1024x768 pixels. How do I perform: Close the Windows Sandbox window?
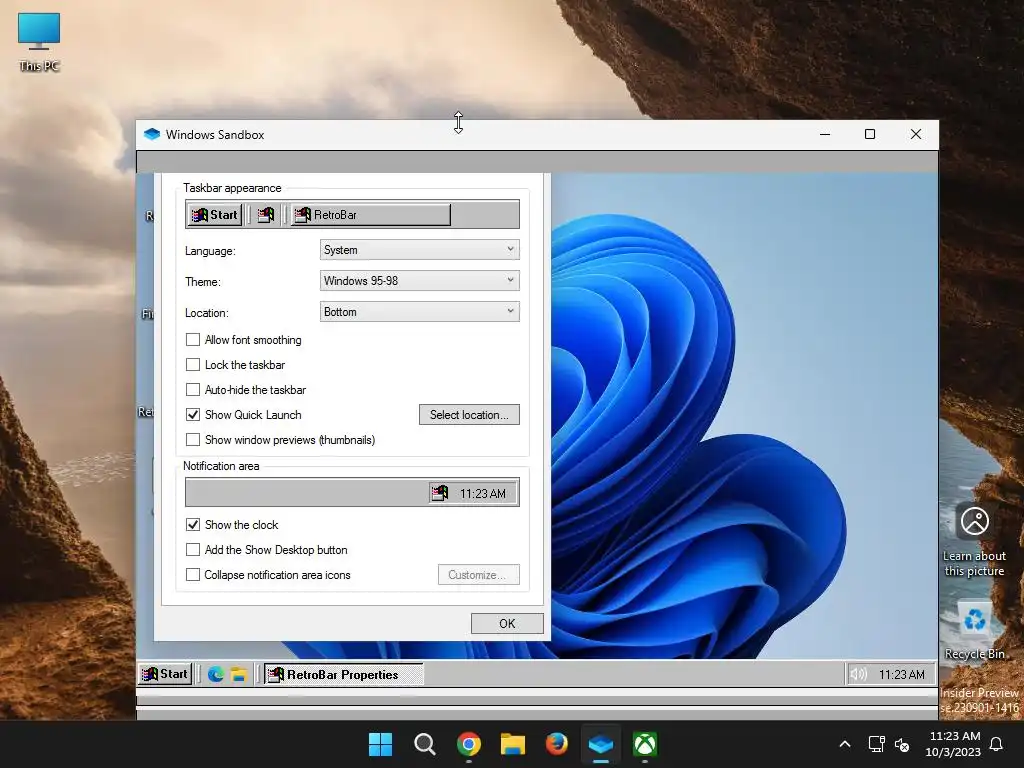(916, 135)
